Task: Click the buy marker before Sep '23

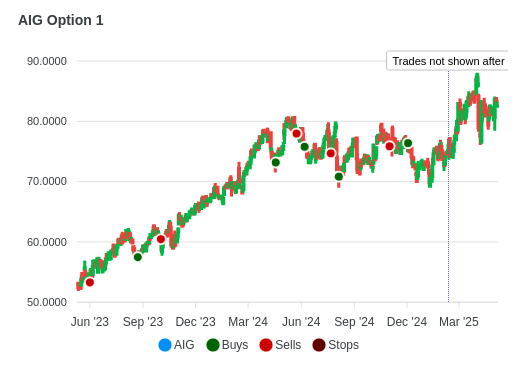Action: 138,257
